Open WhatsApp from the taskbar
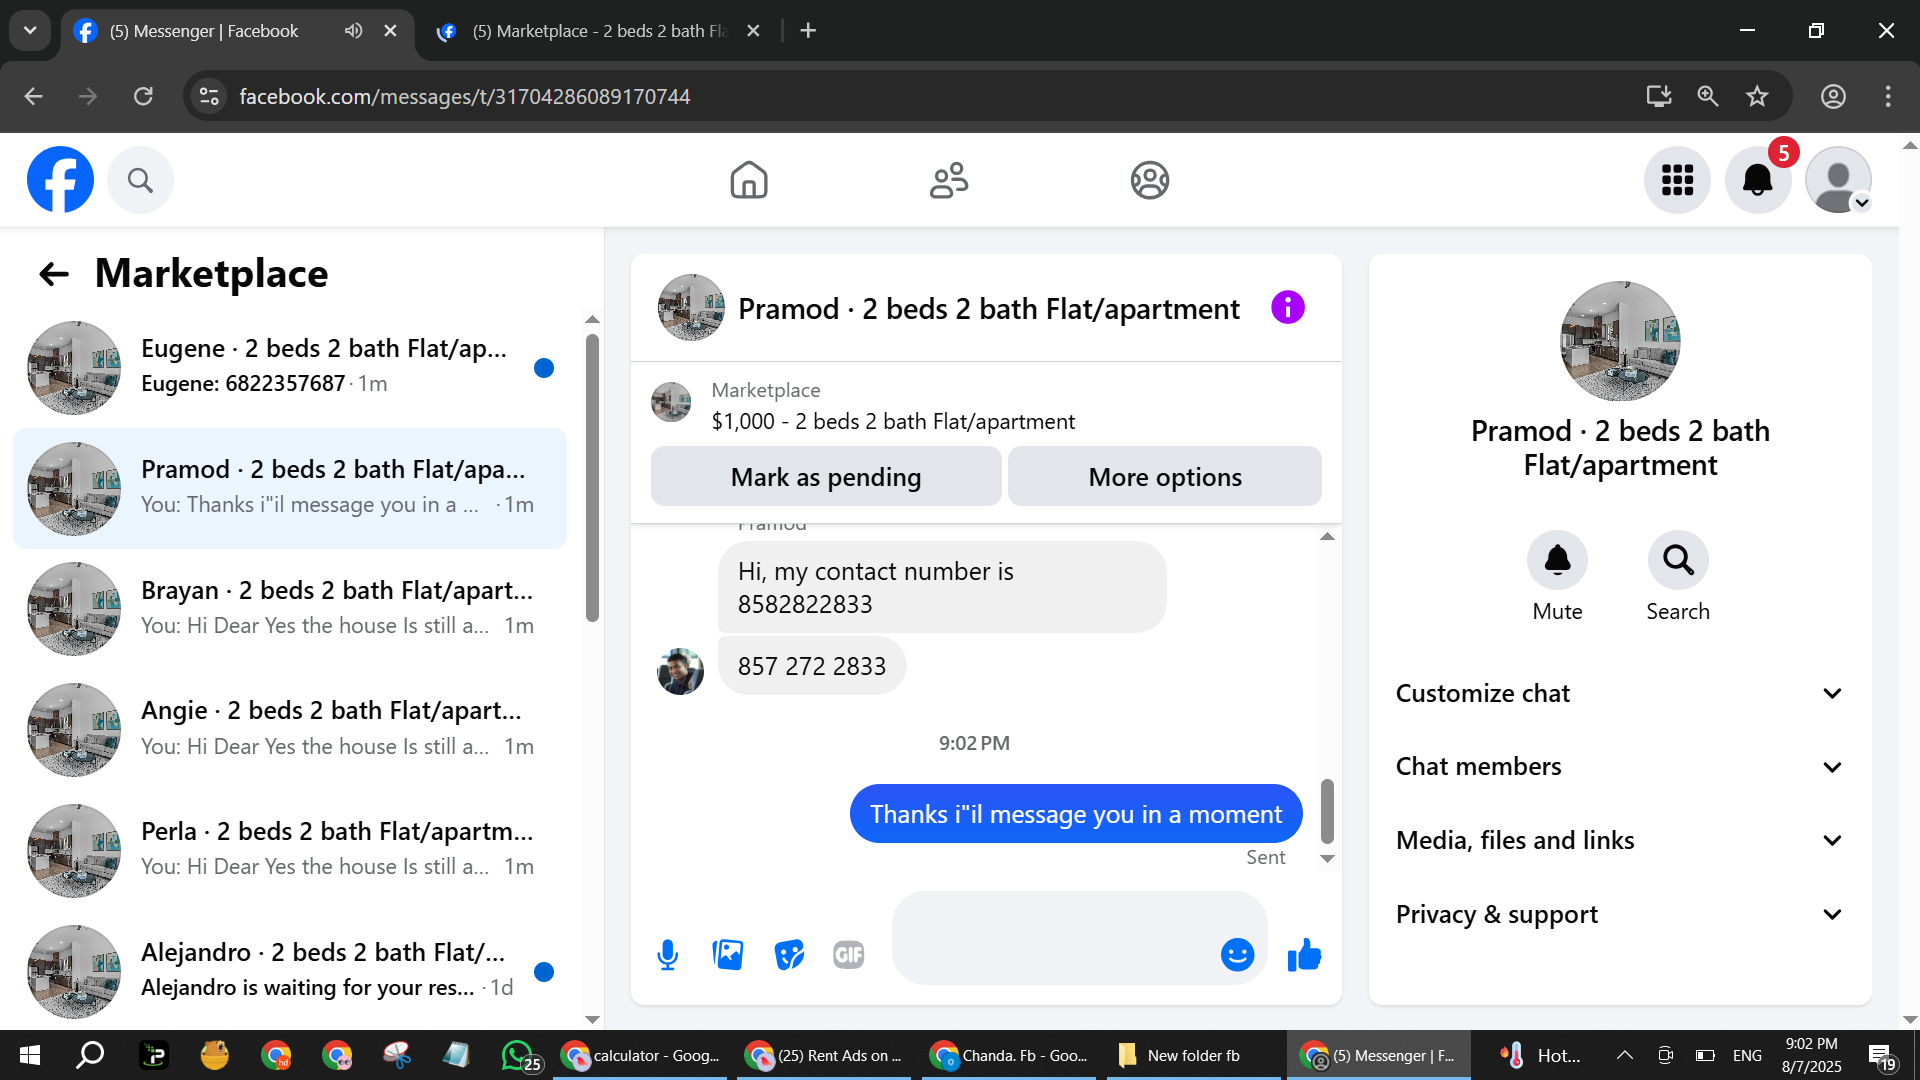The width and height of the screenshot is (1920, 1080). [x=520, y=1055]
